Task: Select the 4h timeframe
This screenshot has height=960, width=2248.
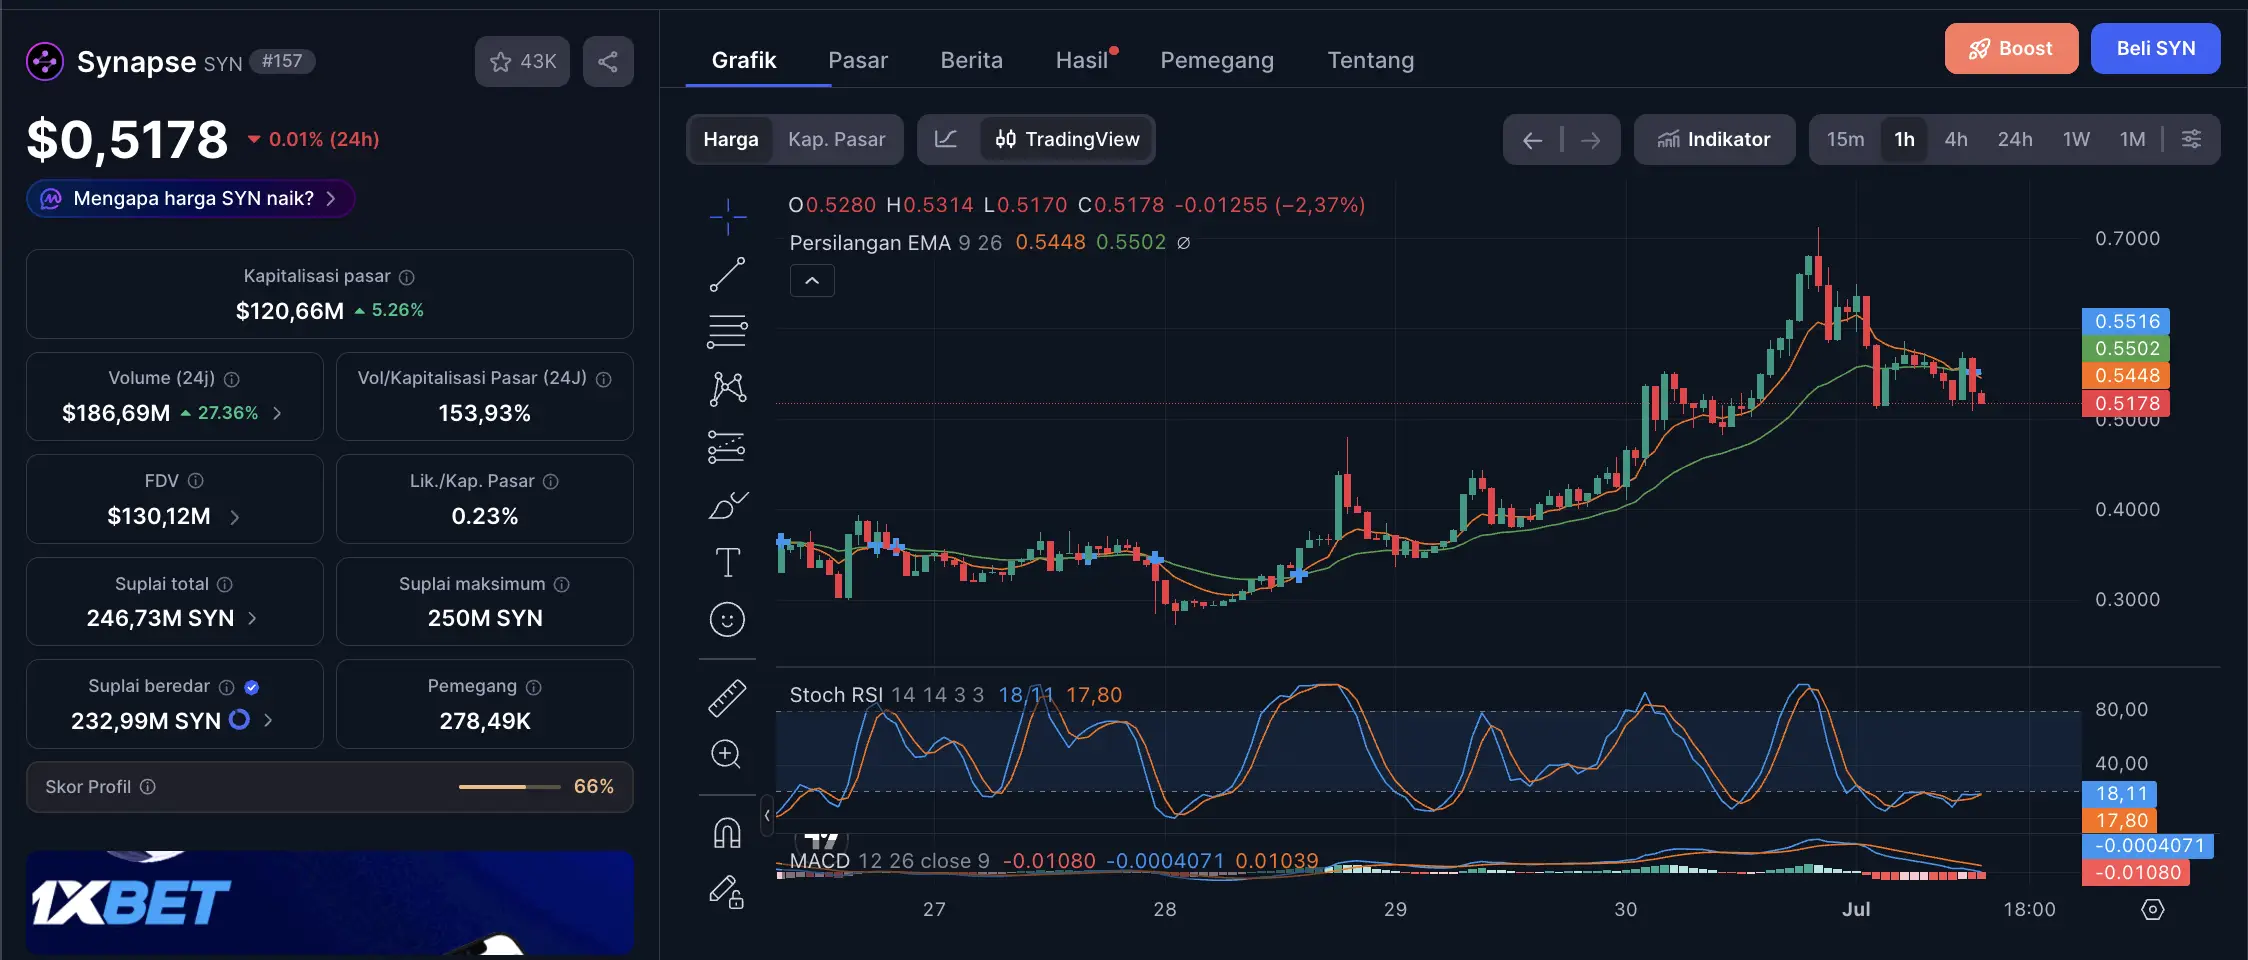Action: (x=1956, y=139)
